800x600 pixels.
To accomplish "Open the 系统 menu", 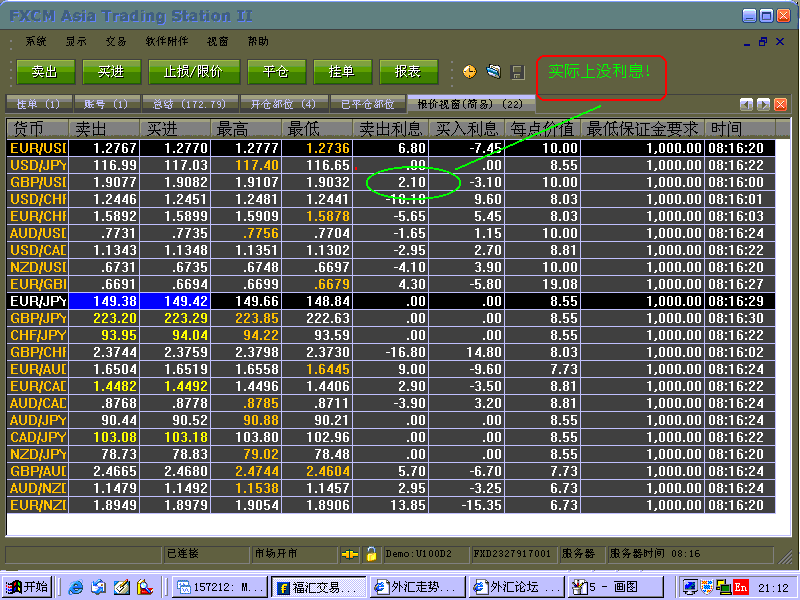I will (x=36, y=42).
